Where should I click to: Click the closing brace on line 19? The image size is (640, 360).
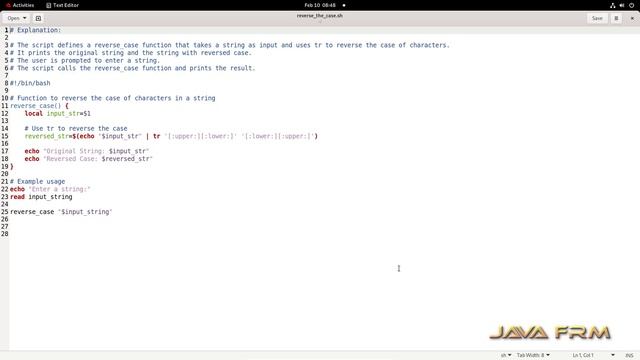click(x=11, y=167)
